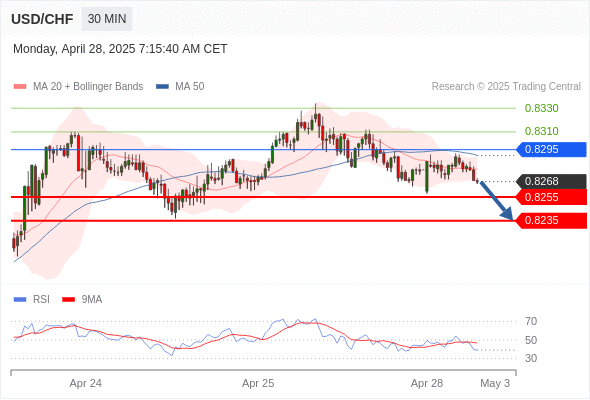This screenshot has width=590, height=400.
Task: Click the green 0.8310 resistance label
Action: (541, 131)
